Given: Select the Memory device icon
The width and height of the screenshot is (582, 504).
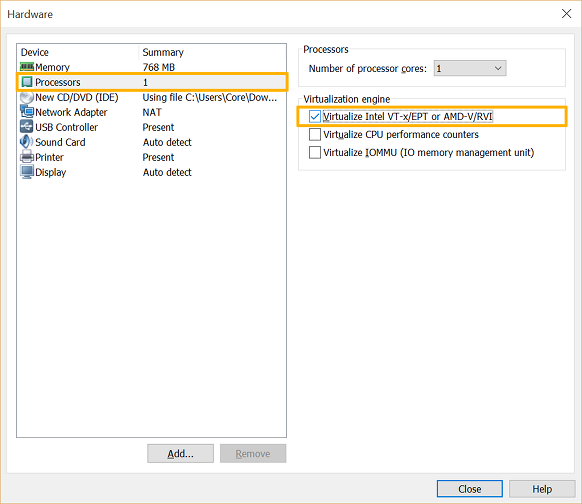Looking at the screenshot, I should (27, 67).
